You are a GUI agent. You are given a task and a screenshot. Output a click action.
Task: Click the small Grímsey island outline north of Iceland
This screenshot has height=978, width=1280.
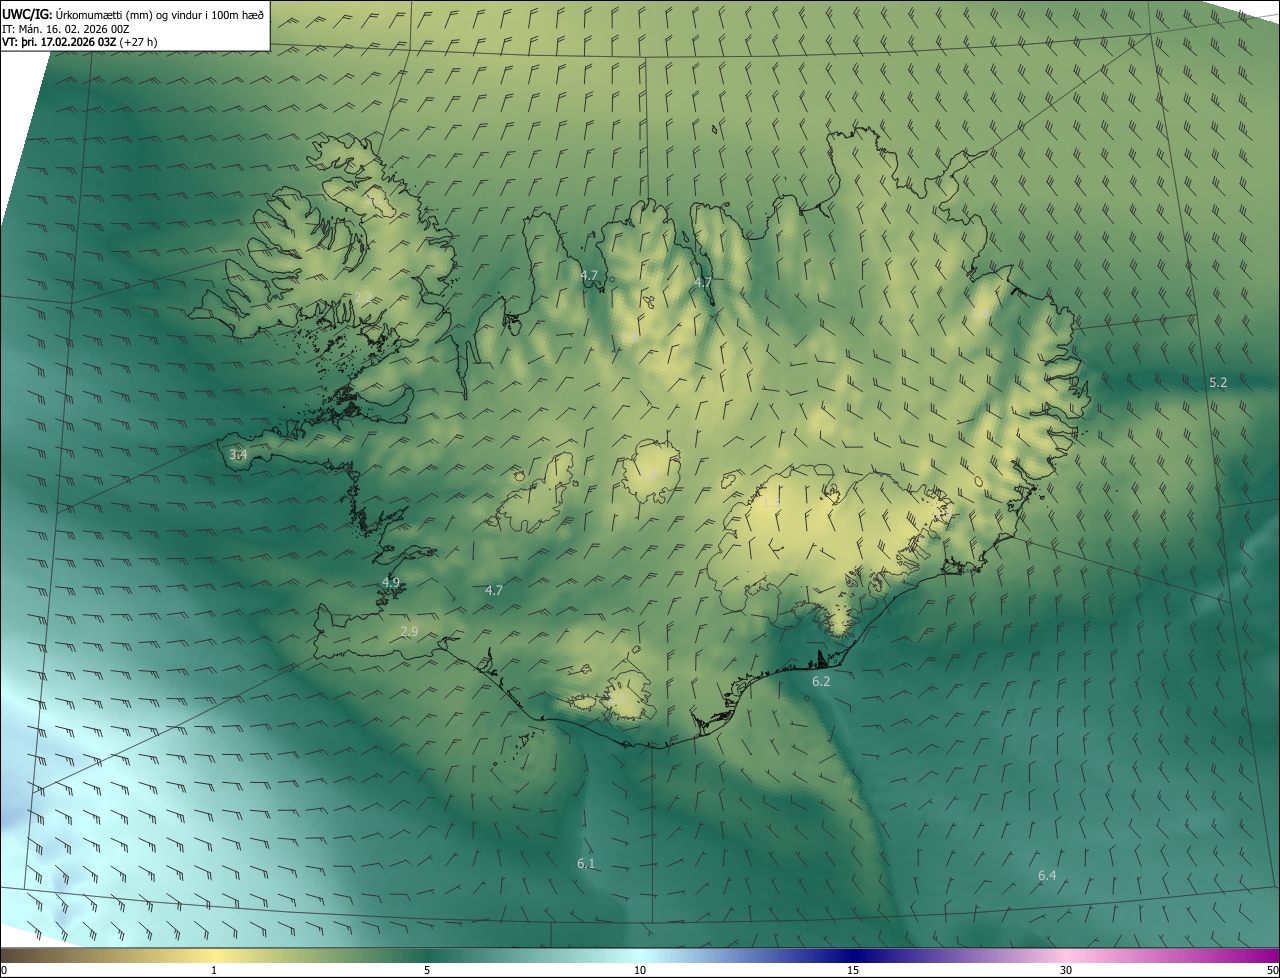[716, 128]
